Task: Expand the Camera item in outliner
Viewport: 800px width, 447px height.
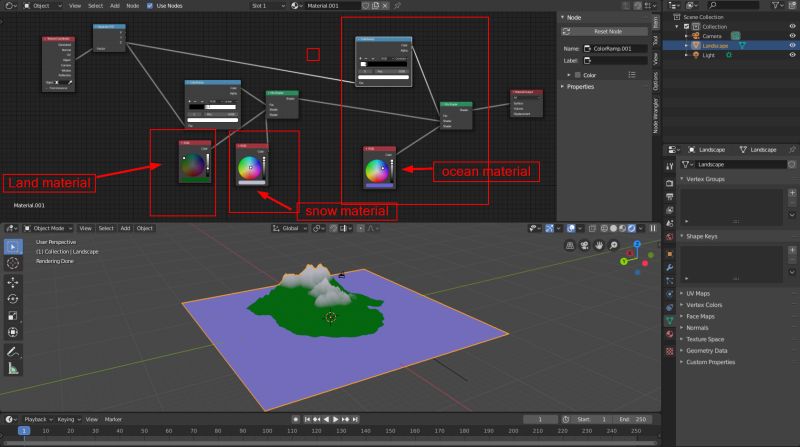Action: 687,36
